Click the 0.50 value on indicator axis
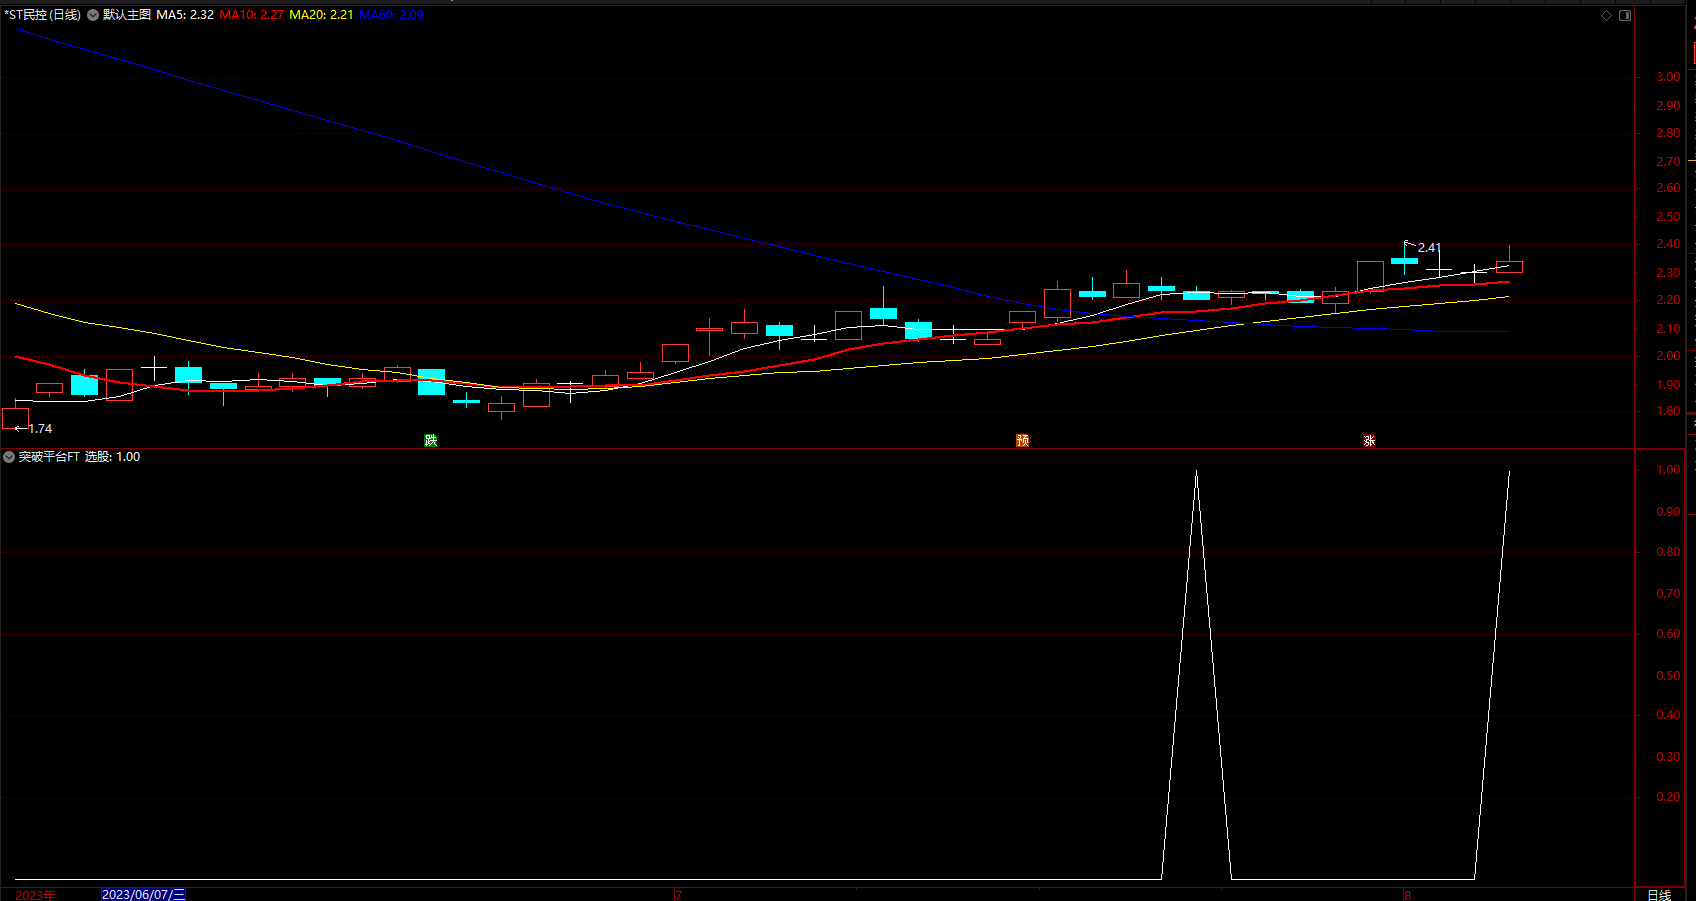1696x901 pixels. [x=1668, y=676]
